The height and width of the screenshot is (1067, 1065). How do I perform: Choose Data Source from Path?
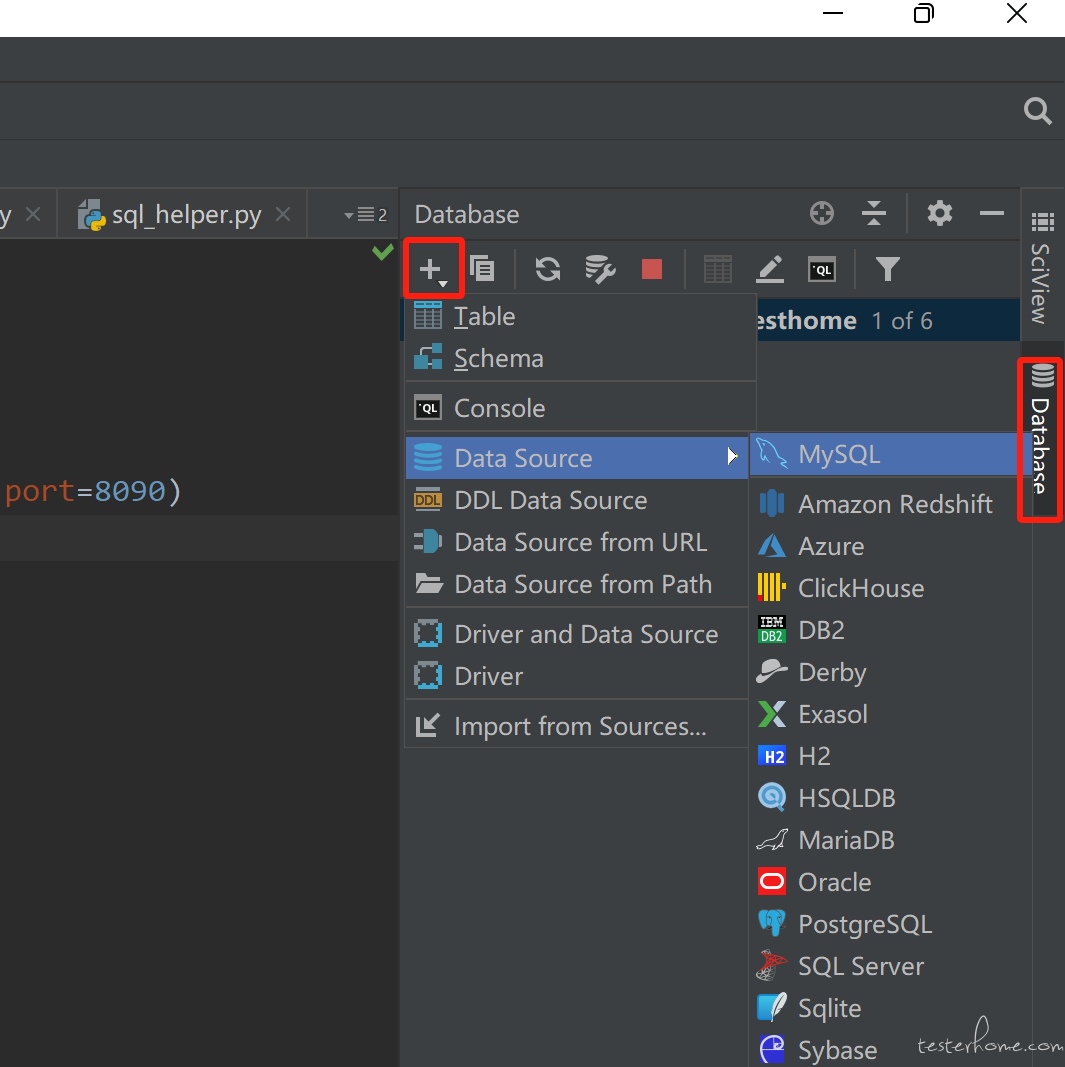pyautogui.click(x=576, y=585)
